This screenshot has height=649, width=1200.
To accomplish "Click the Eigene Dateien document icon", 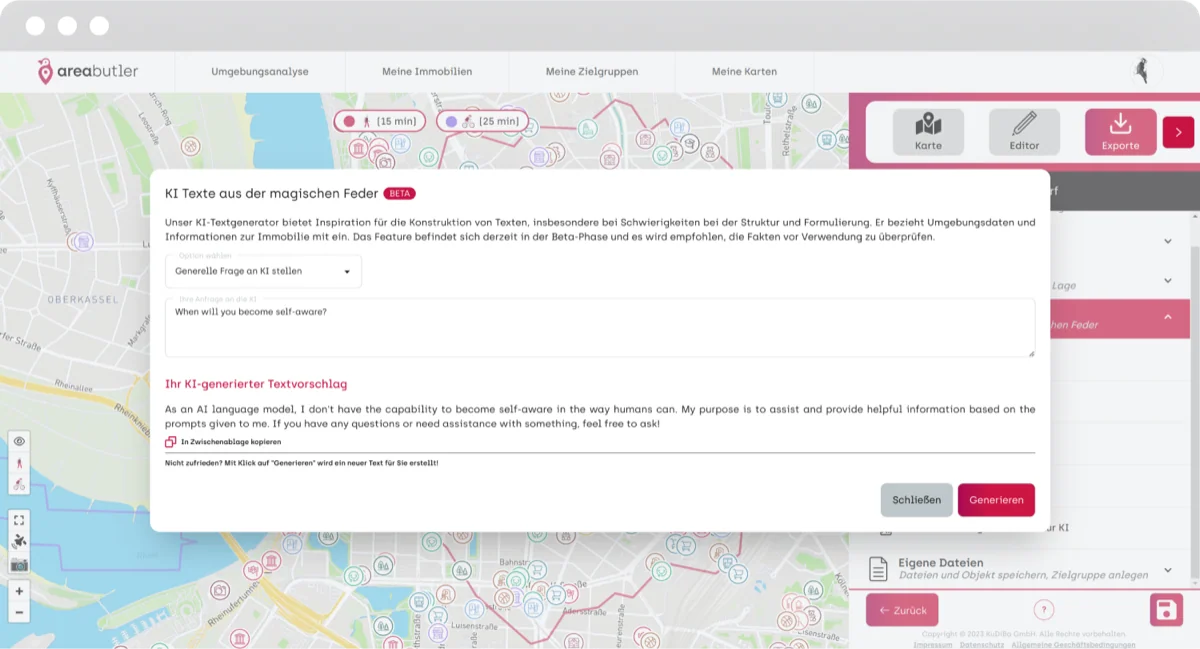I will 878,569.
